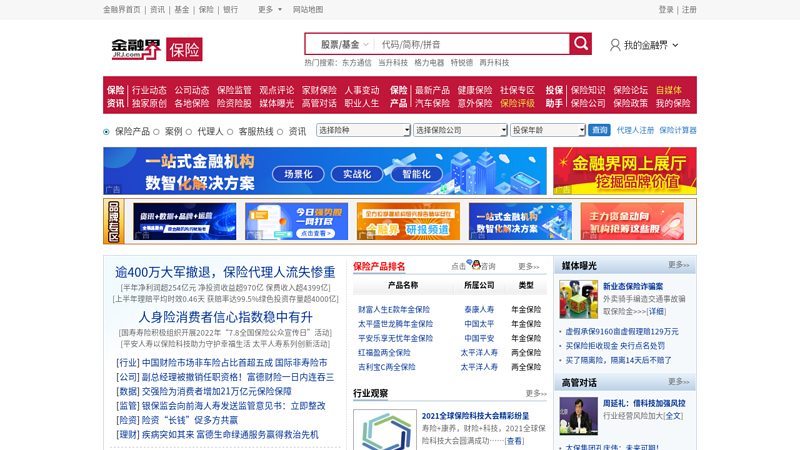Open the 投保年龄 dropdown
800x450 pixels.
pos(548,130)
